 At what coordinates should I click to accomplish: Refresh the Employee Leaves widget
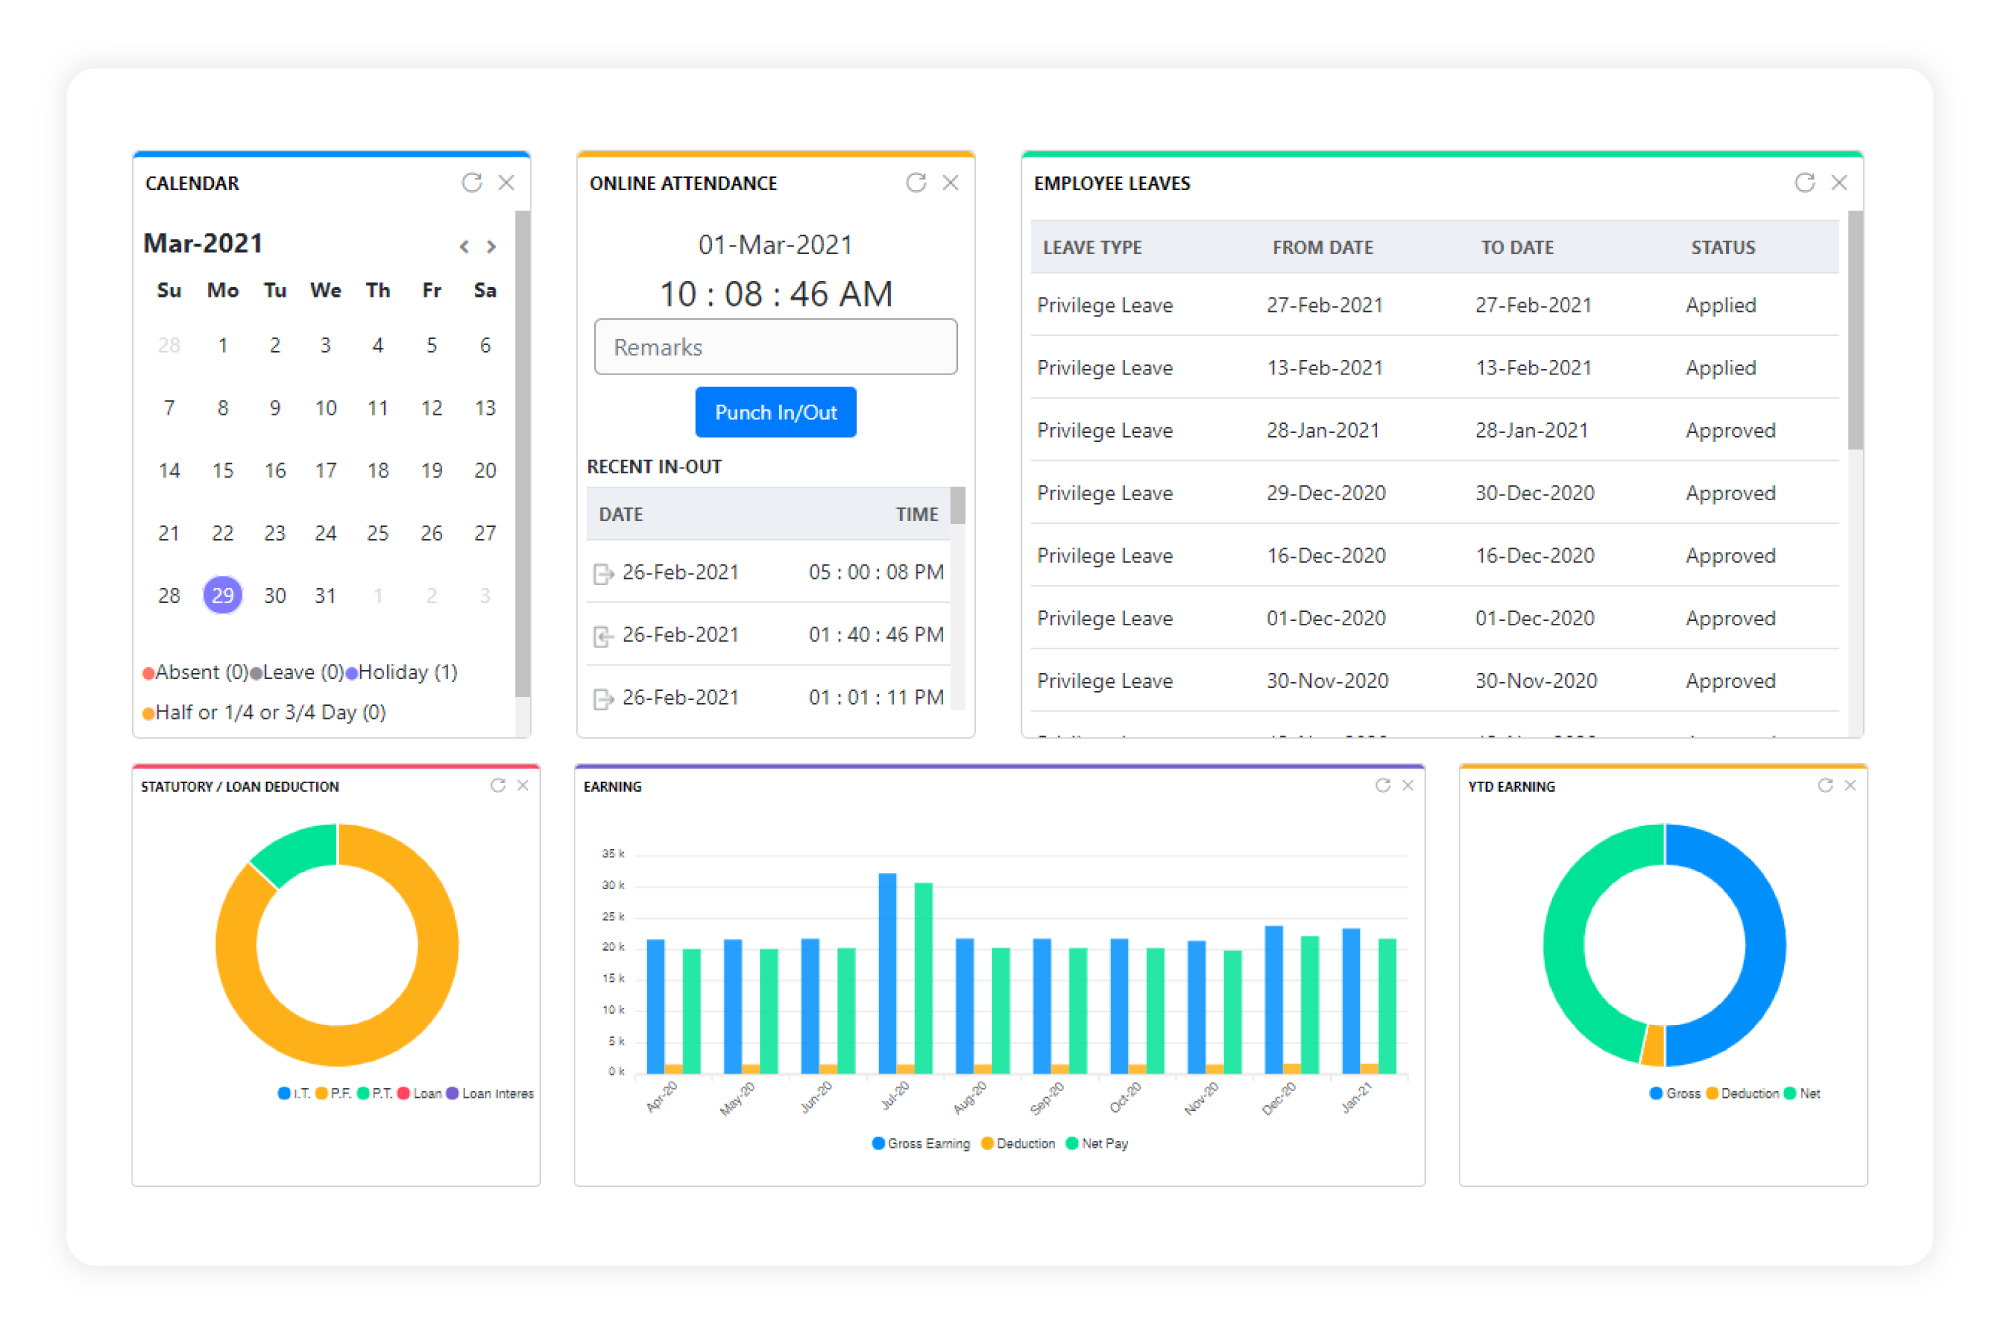coord(1804,182)
